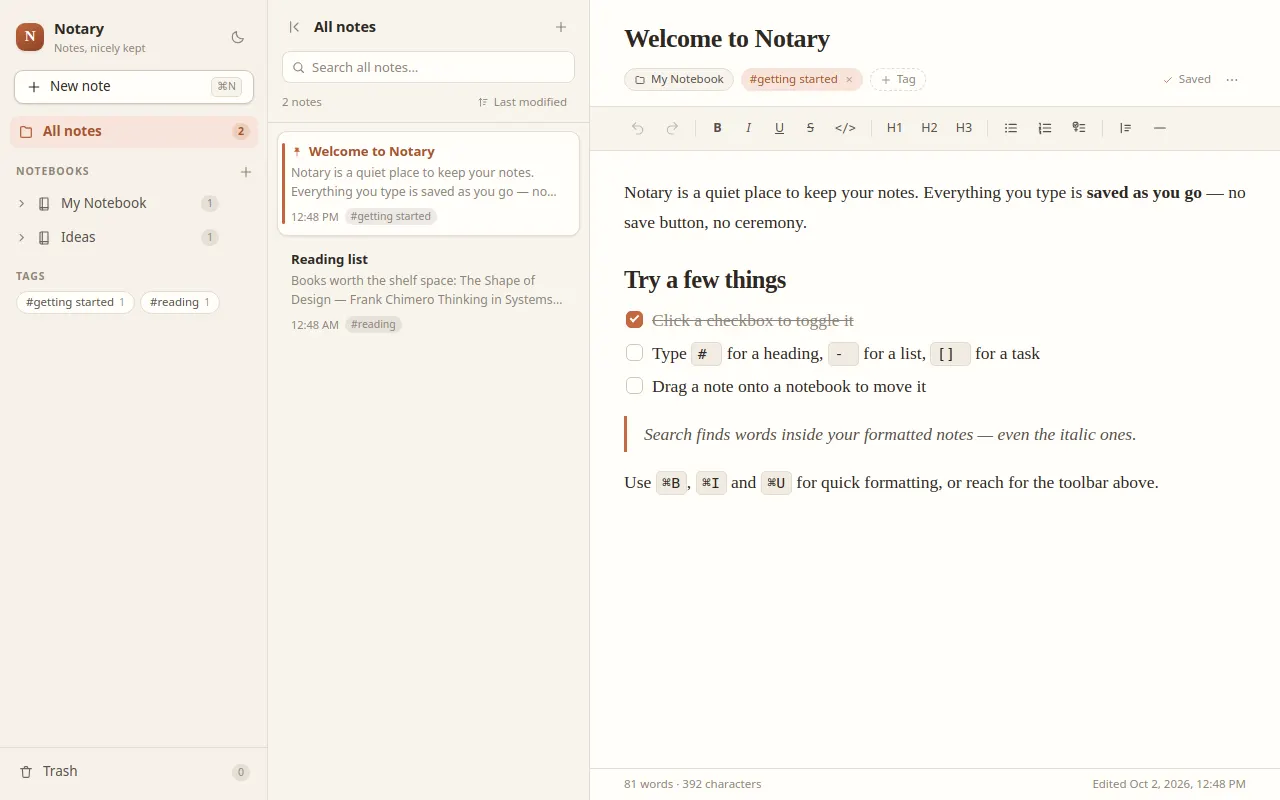Insert a task checklist
Viewport: 1280px width, 800px height.
(1079, 128)
